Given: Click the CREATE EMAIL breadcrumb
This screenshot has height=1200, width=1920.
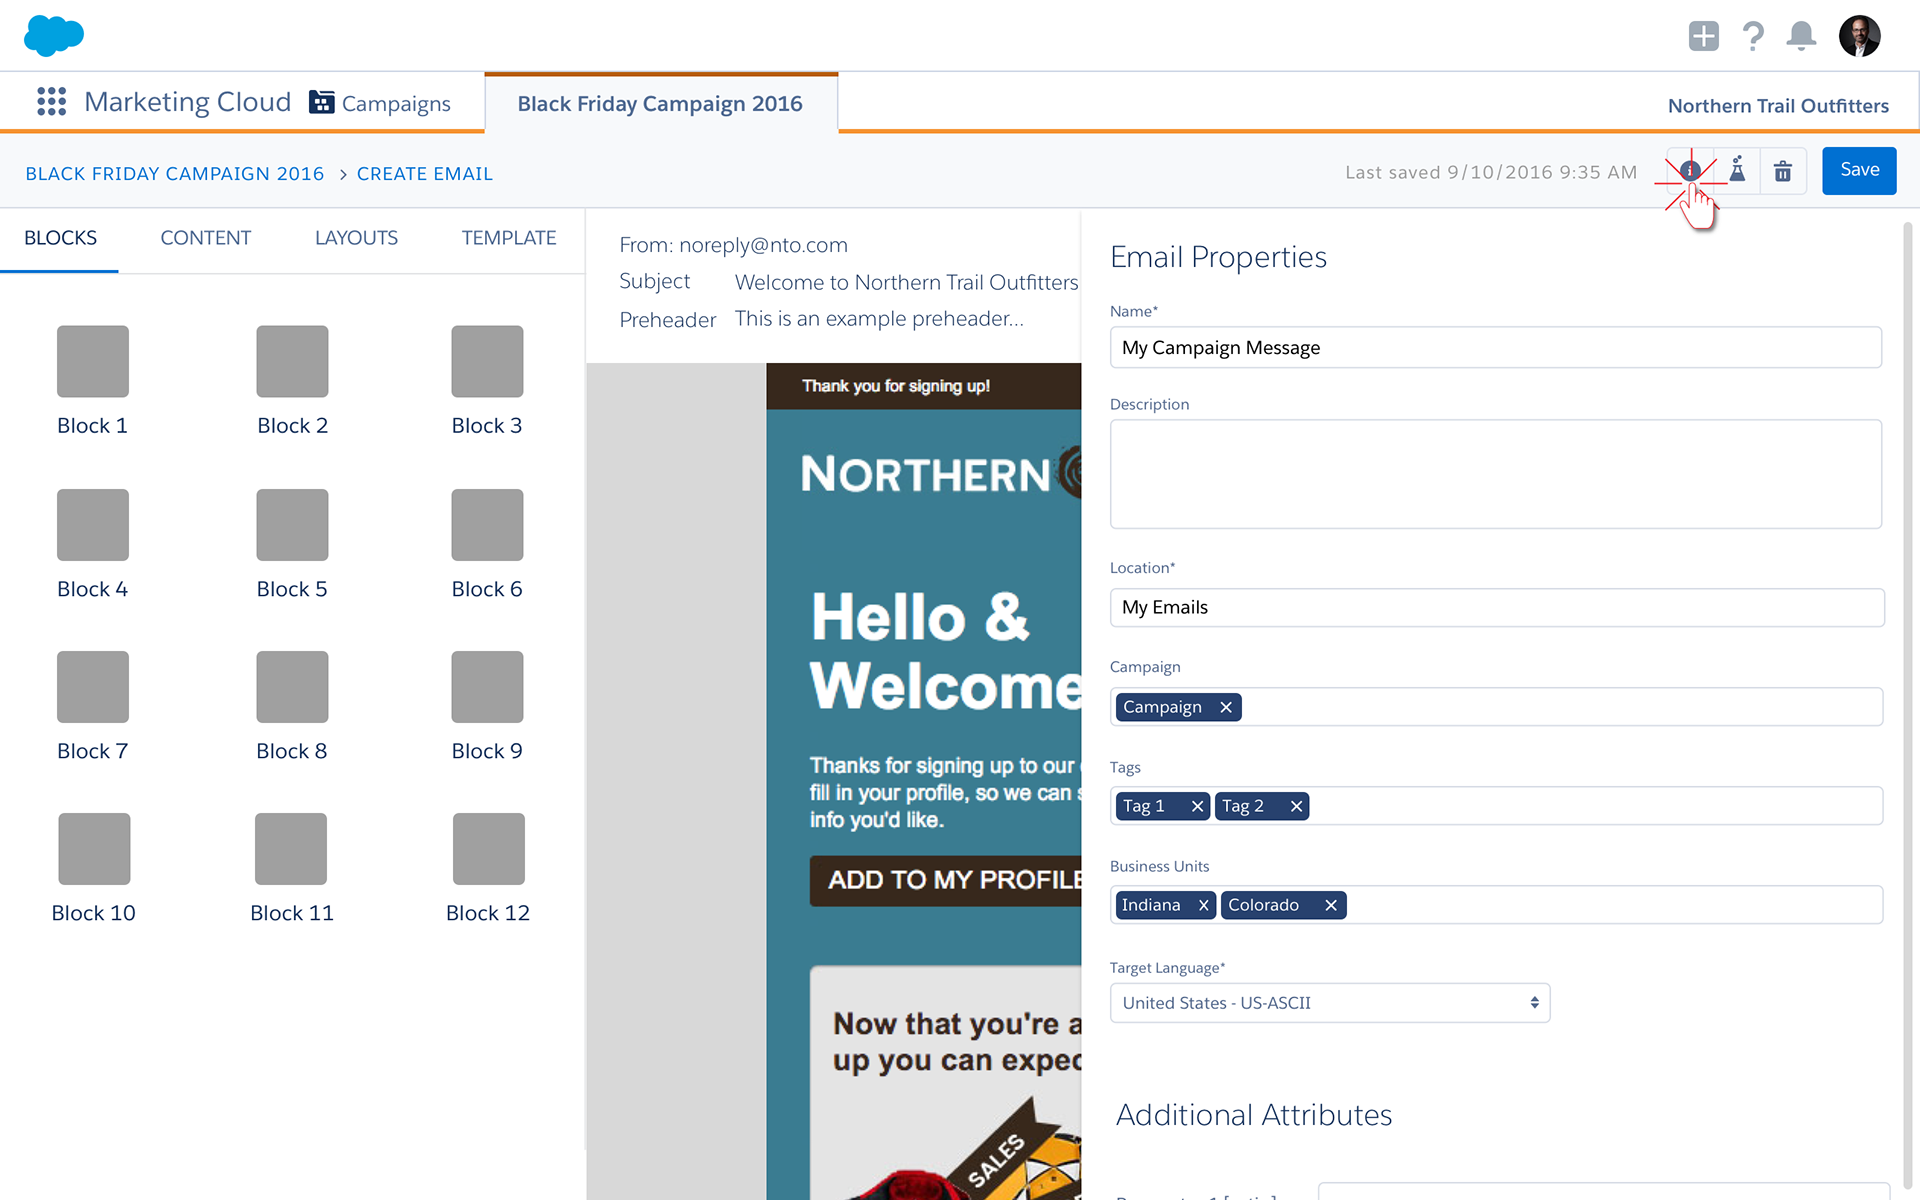Looking at the screenshot, I should coord(425,174).
